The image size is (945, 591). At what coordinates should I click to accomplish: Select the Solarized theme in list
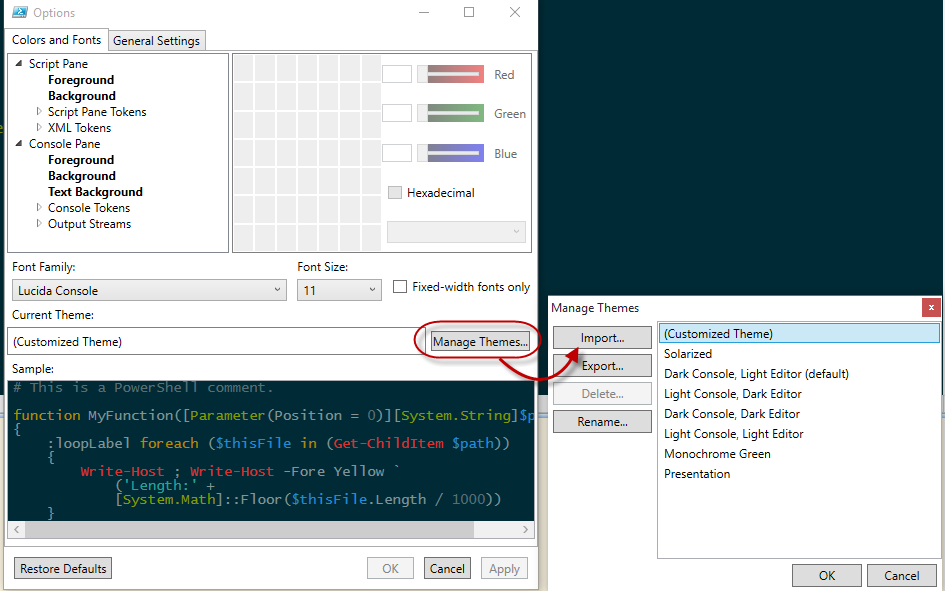[688, 354]
